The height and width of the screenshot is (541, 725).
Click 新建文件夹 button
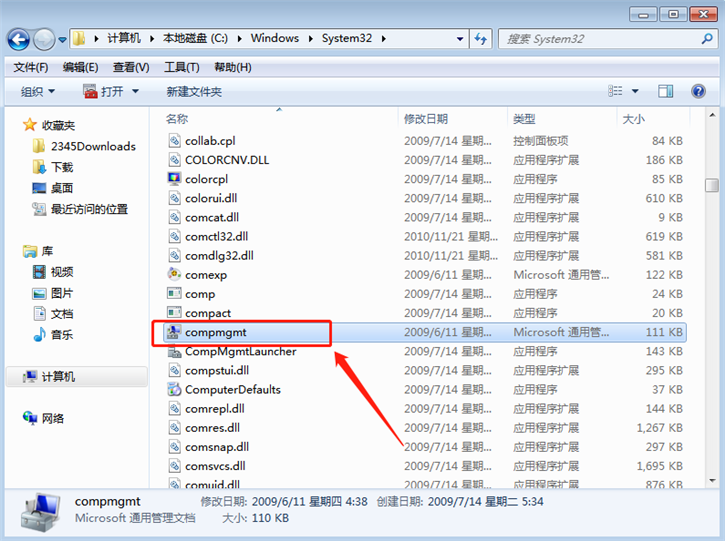tap(194, 92)
